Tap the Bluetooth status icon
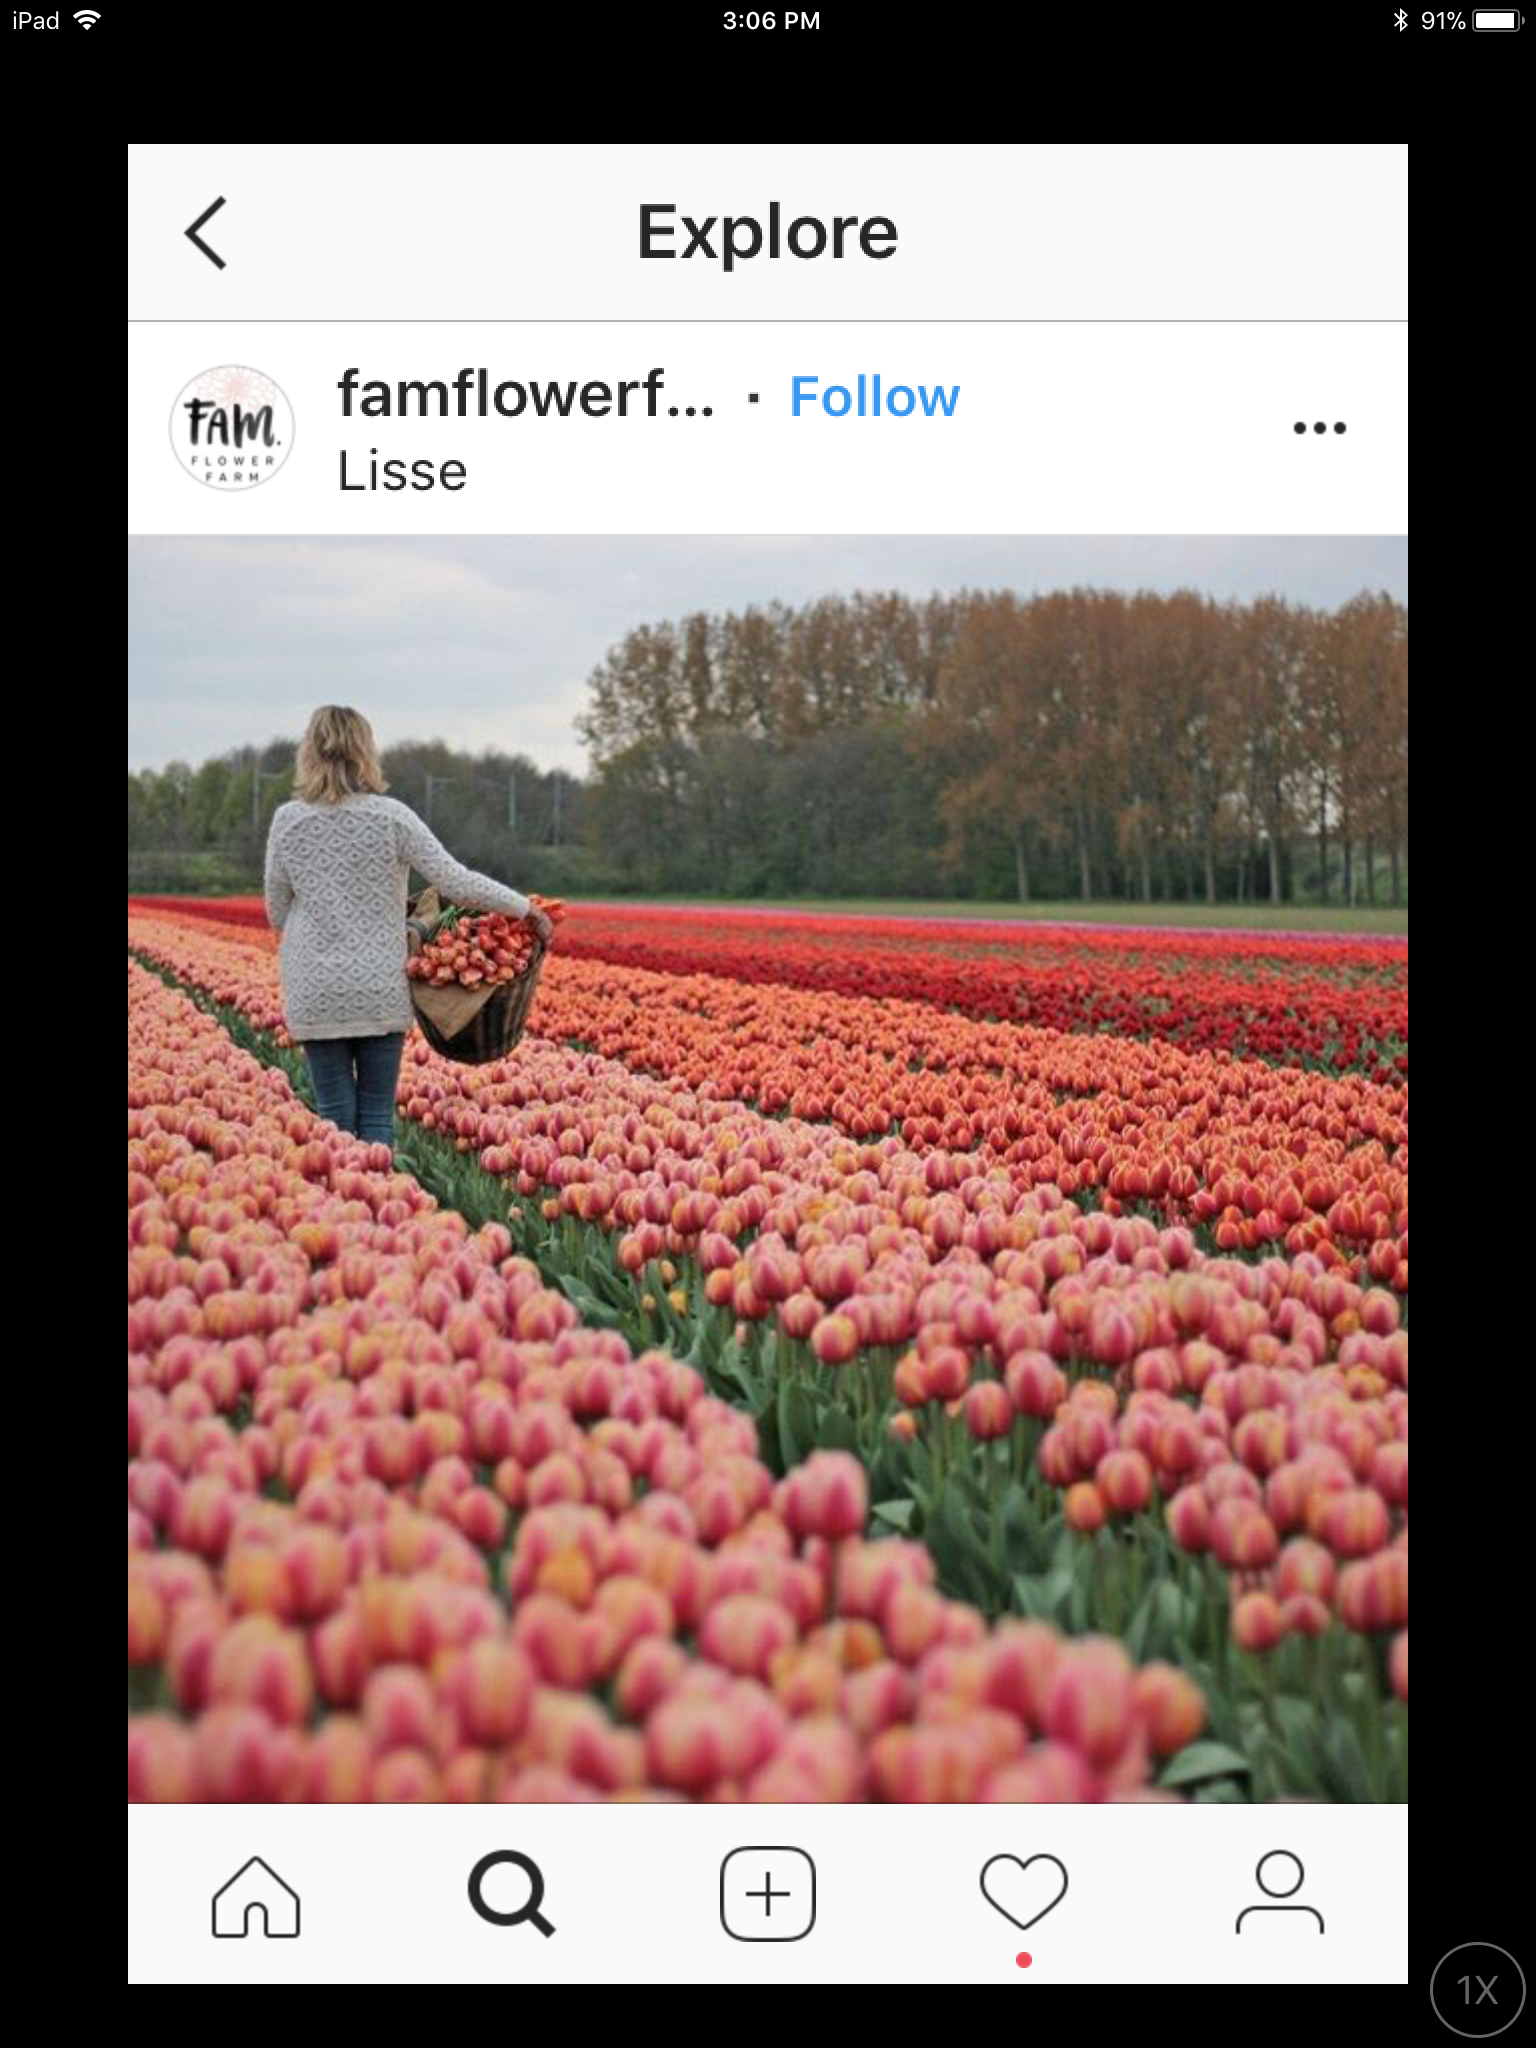Viewport: 1536px width, 2048px height. pyautogui.click(x=1401, y=20)
